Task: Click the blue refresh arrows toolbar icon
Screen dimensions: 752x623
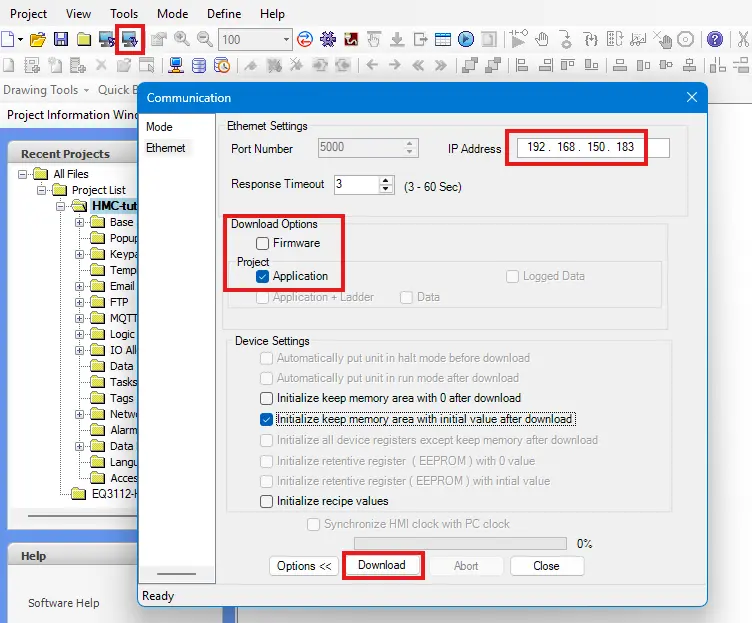Action: tap(304, 40)
